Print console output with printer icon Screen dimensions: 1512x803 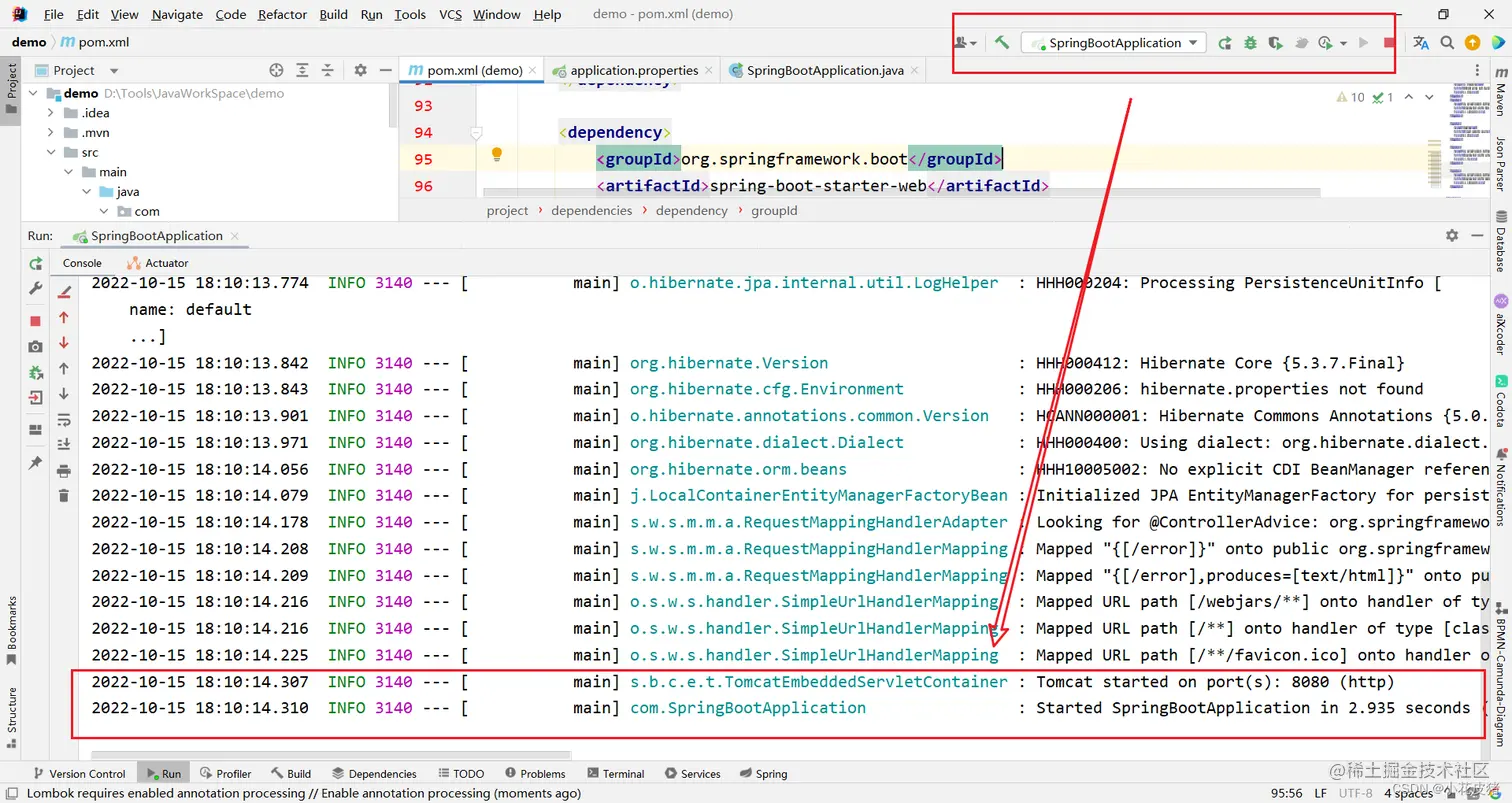pos(64,470)
